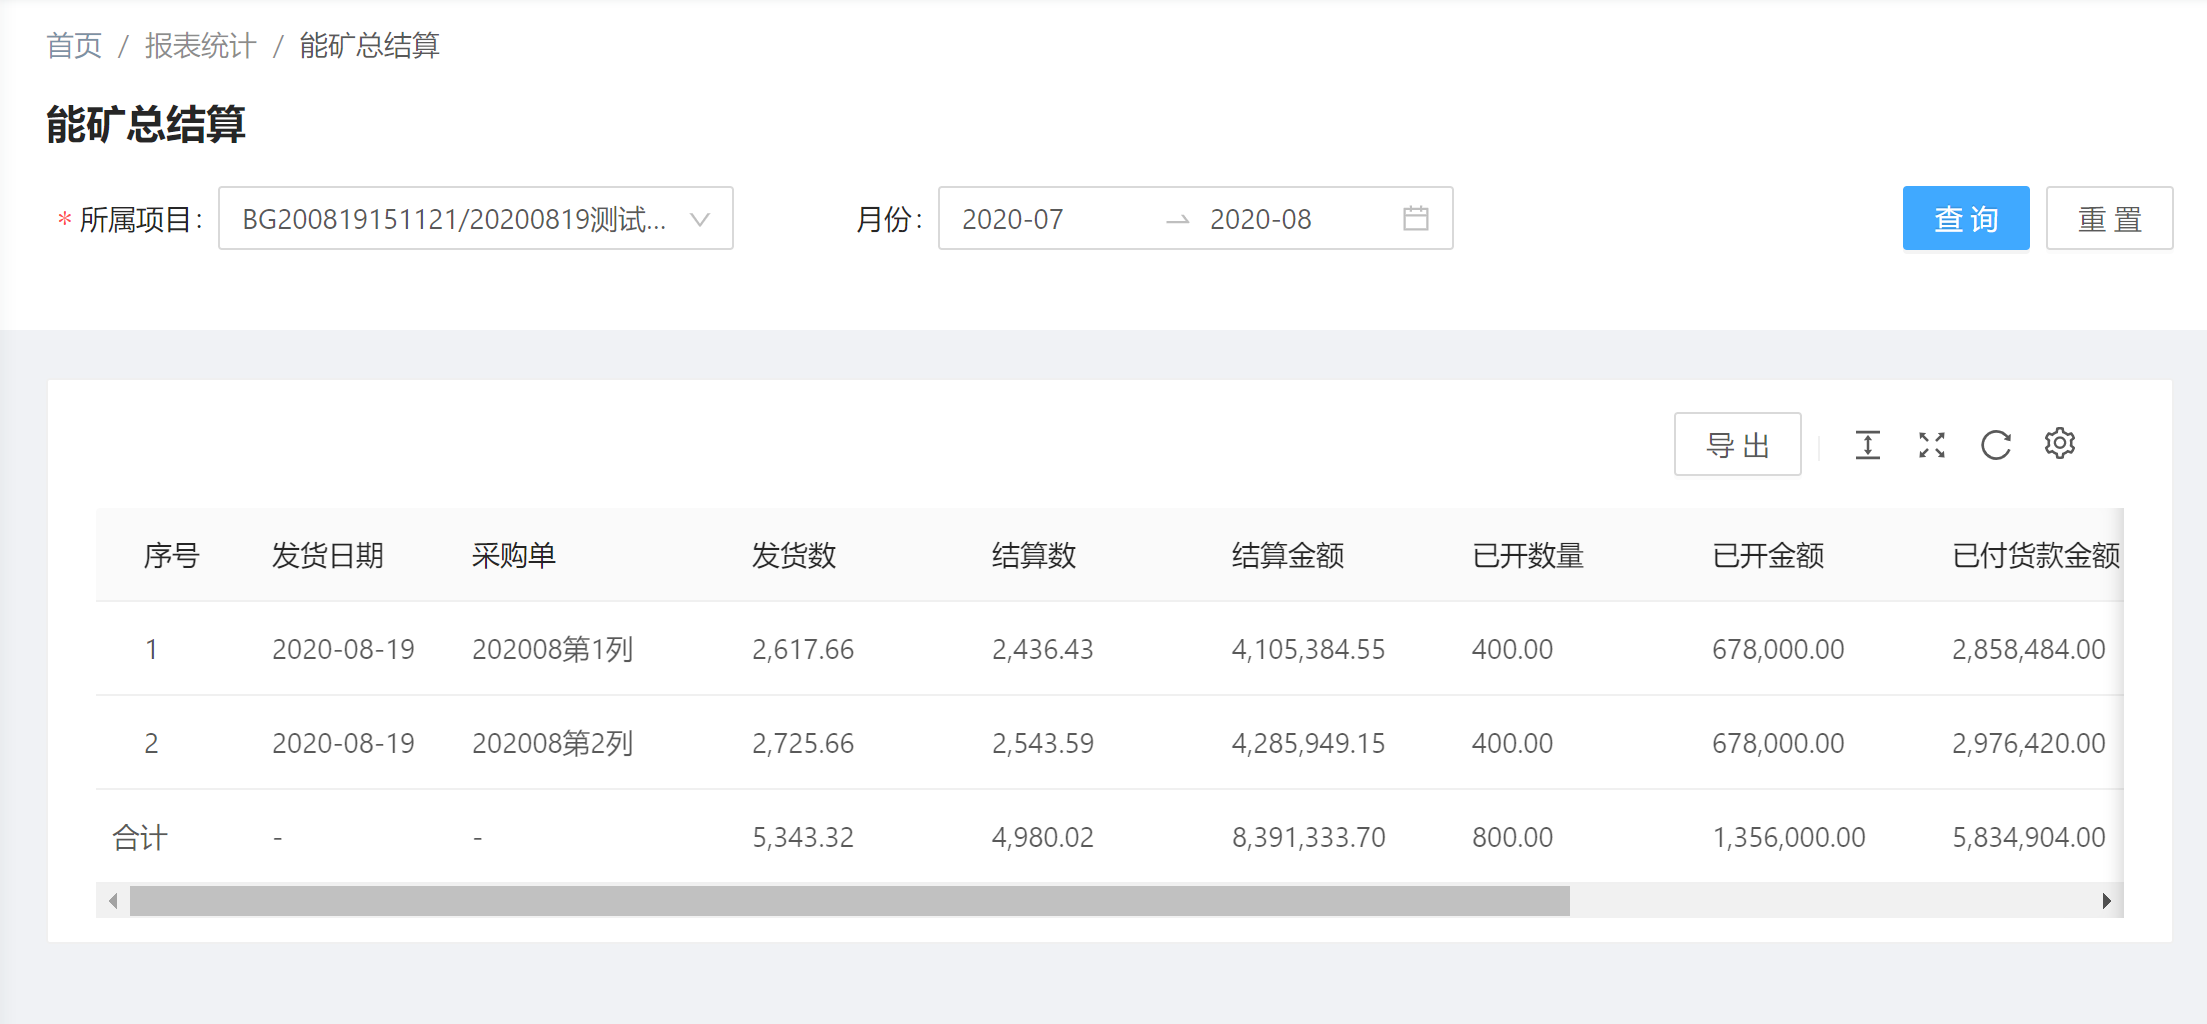Click the scrollbar left arrow

113,901
